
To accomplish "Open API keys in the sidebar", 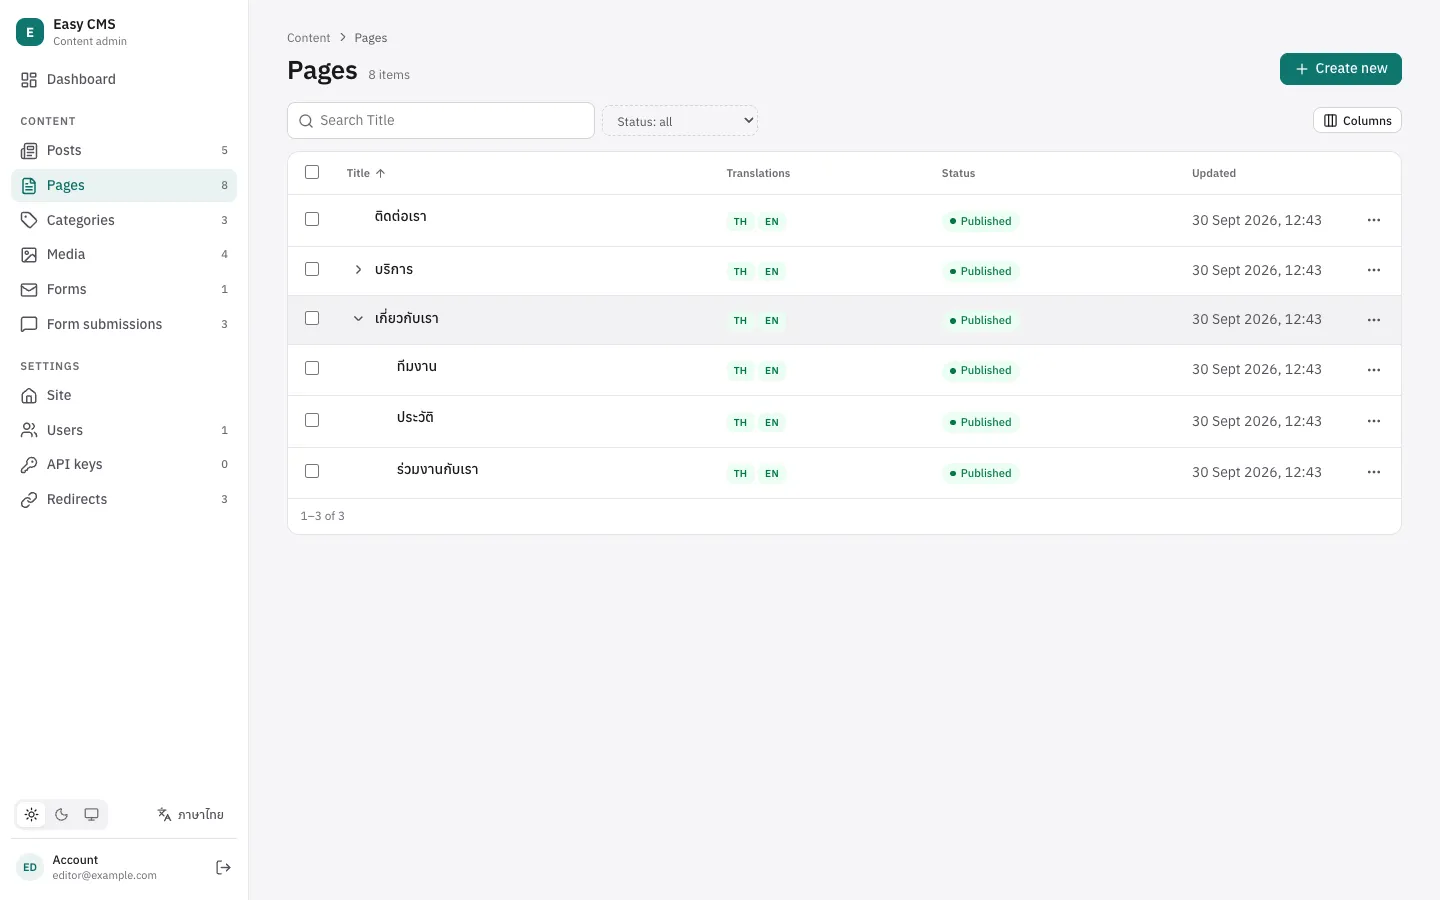I will (x=124, y=464).
